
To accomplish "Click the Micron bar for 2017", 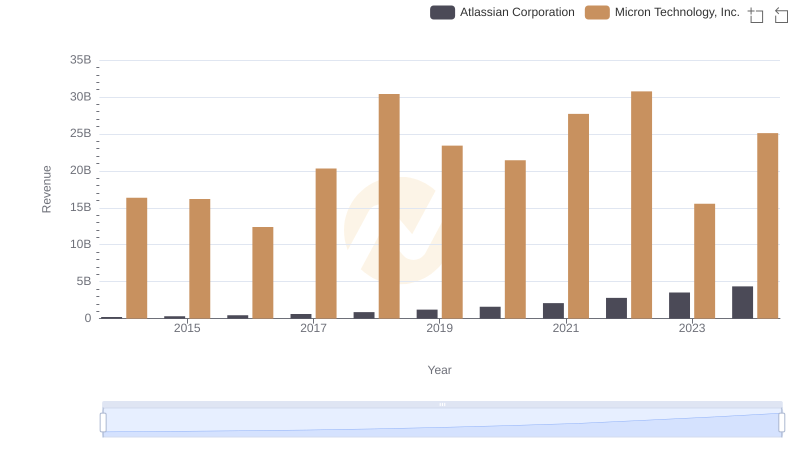I will pyautogui.click(x=326, y=243).
